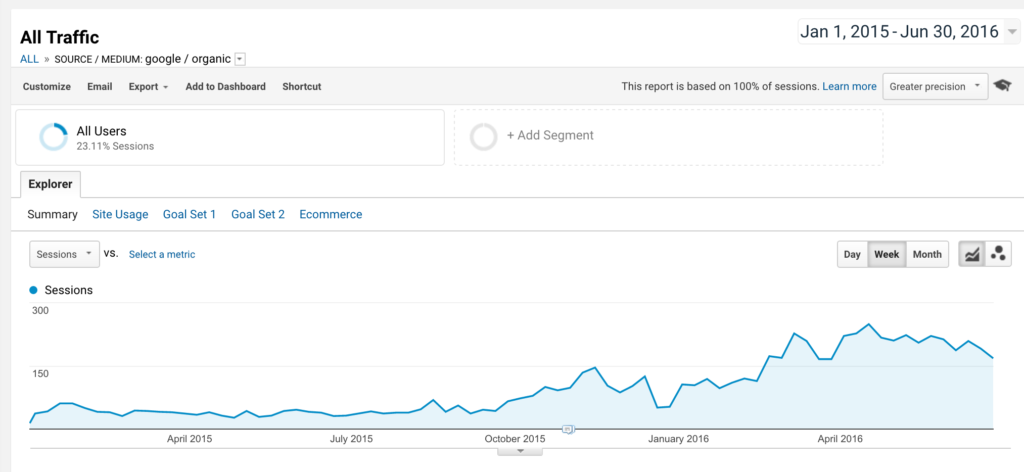Switch to the Site Usage tab
1024x472 pixels.
point(120,214)
